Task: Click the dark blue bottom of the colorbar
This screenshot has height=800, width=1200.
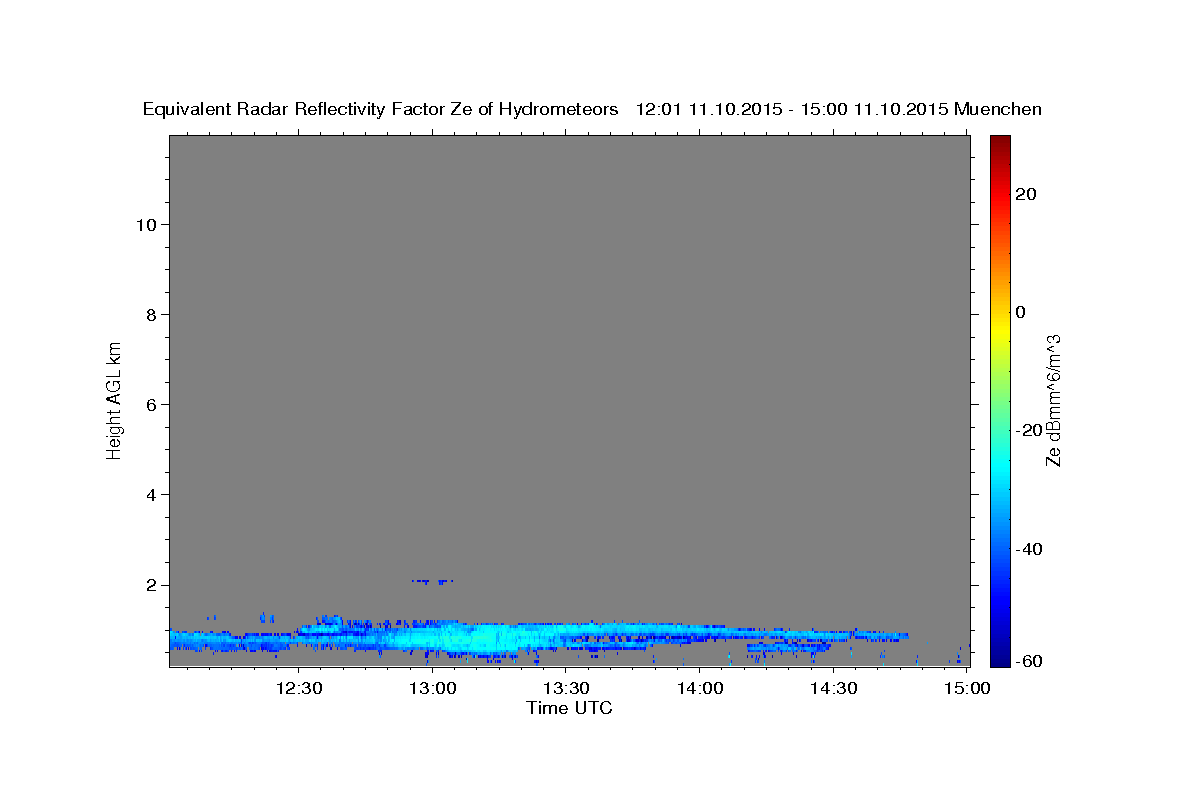Action: point(1001,655)
